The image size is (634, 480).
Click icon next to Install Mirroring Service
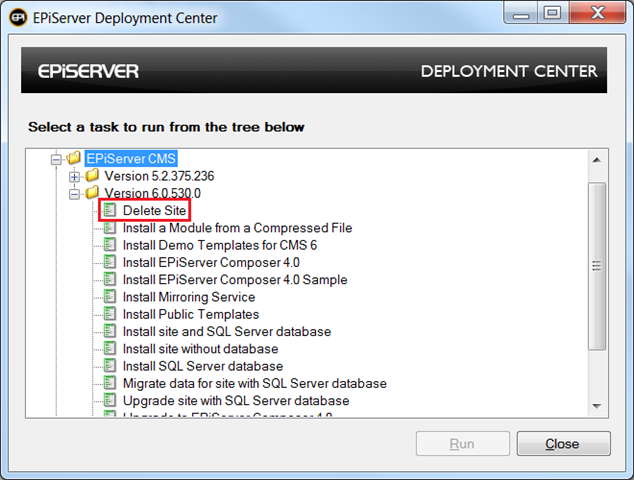[111, 297]
